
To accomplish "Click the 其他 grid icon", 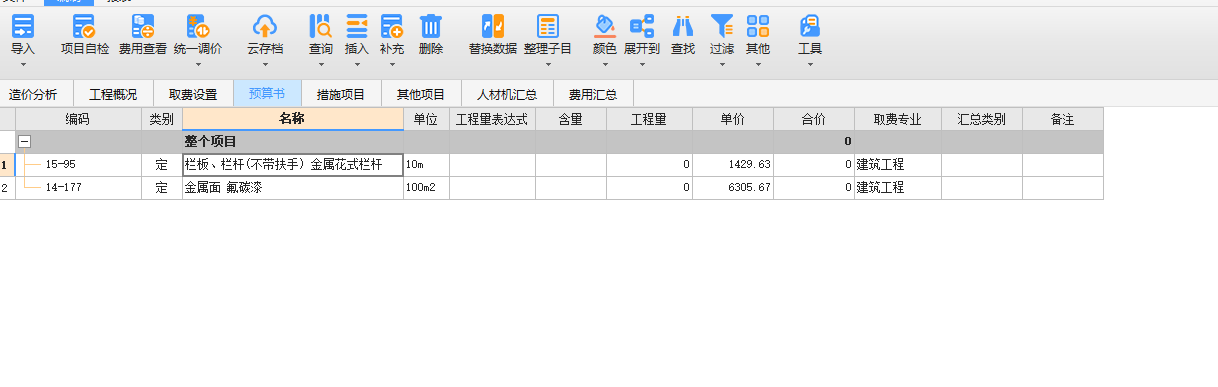I will (758, 26).
